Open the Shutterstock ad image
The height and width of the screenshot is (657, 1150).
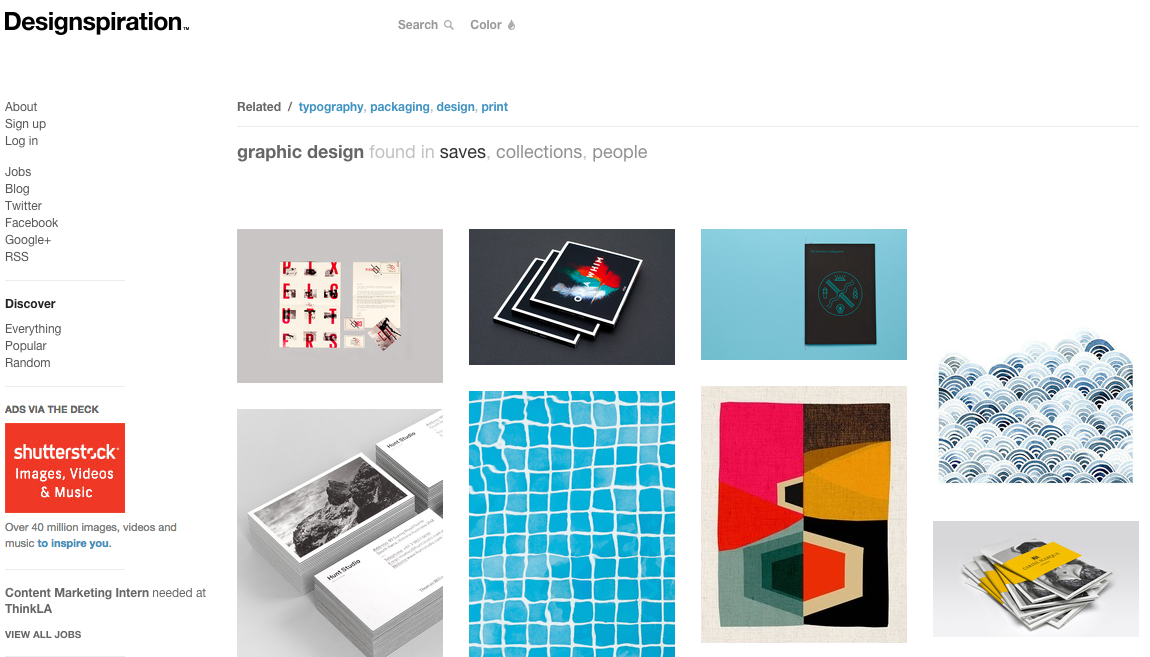pos(65,468)
